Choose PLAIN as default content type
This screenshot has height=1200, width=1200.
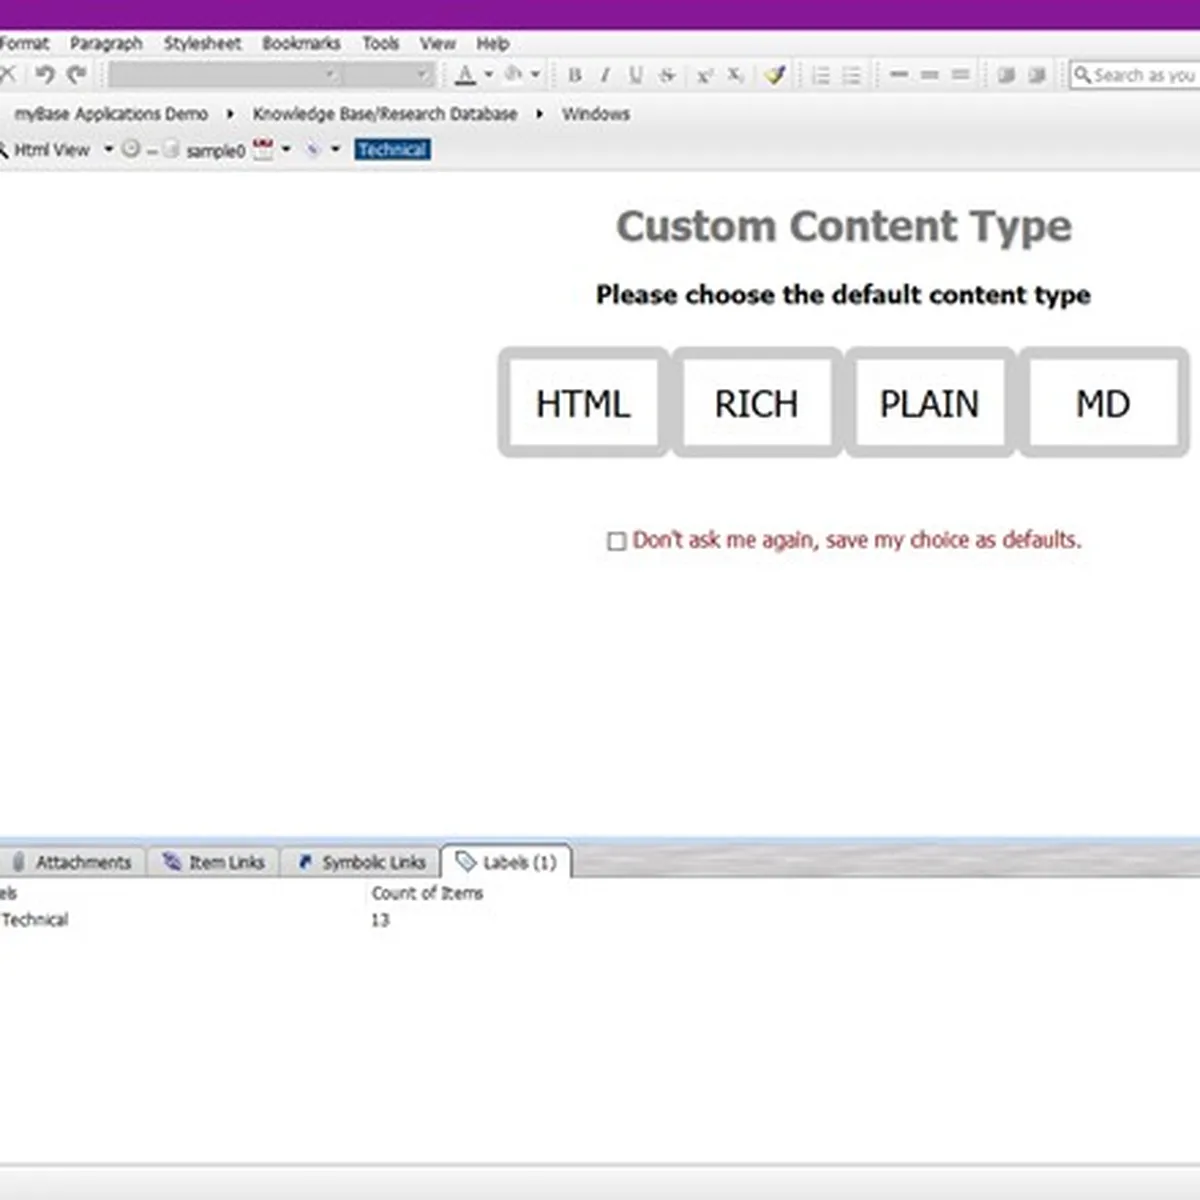(930, 403)
